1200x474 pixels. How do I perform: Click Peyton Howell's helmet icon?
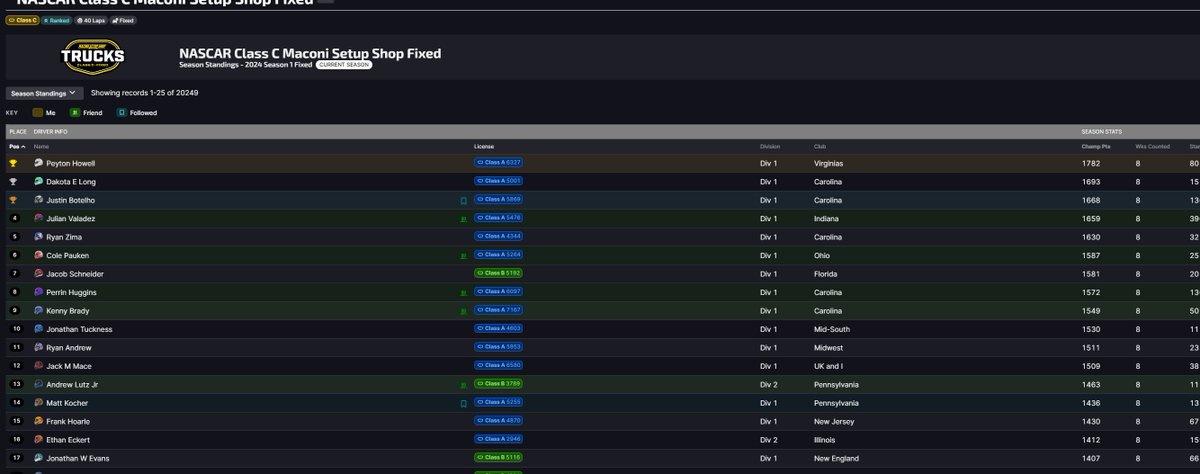click(x=38, y=163)
